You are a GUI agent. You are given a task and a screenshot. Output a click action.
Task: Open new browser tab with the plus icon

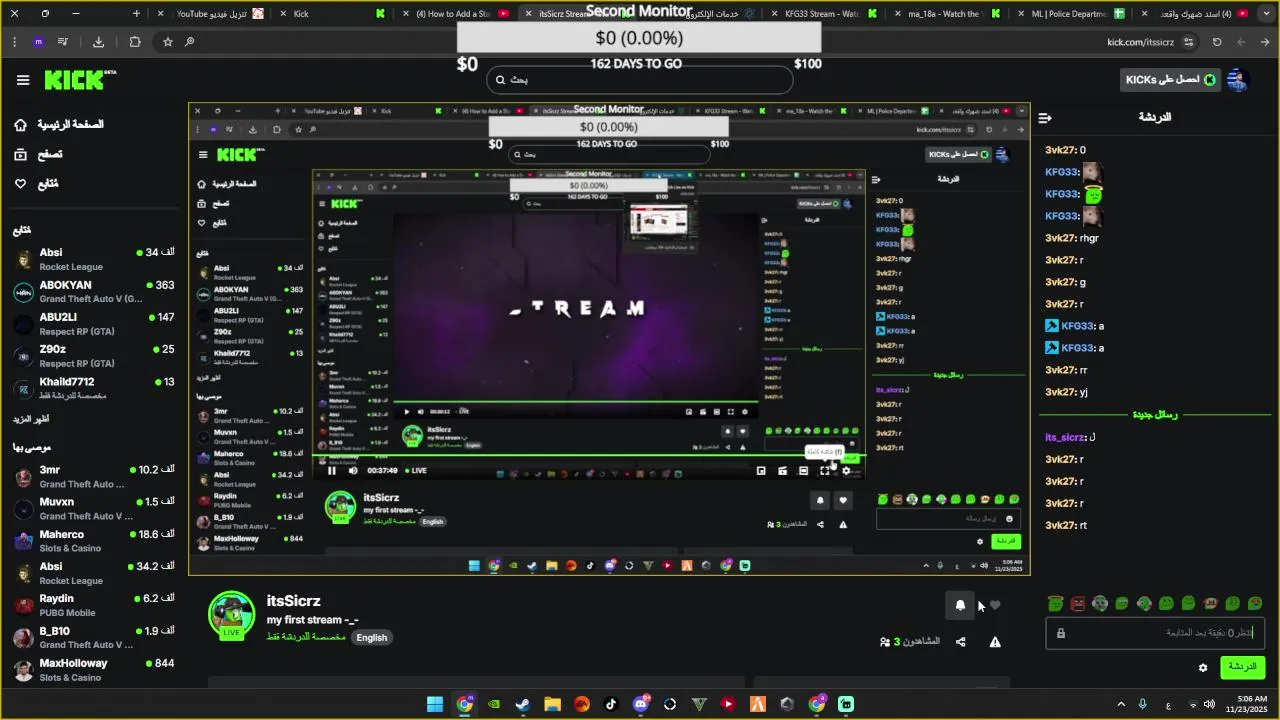pos(137,14)
